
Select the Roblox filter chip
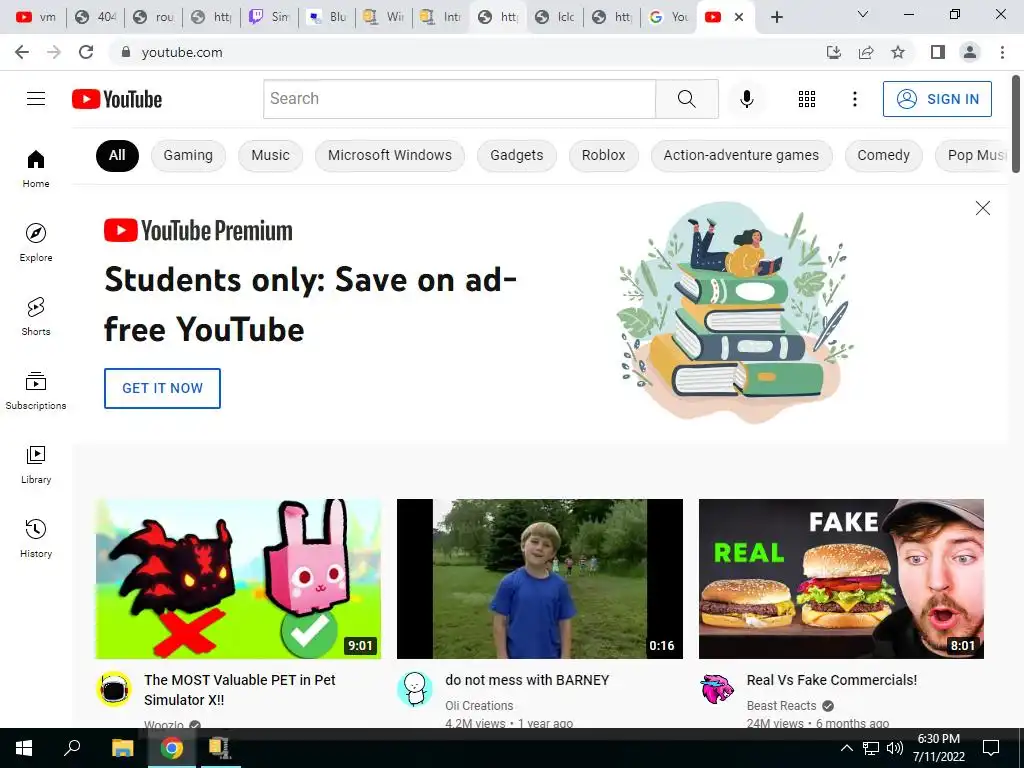click(603, 155)
